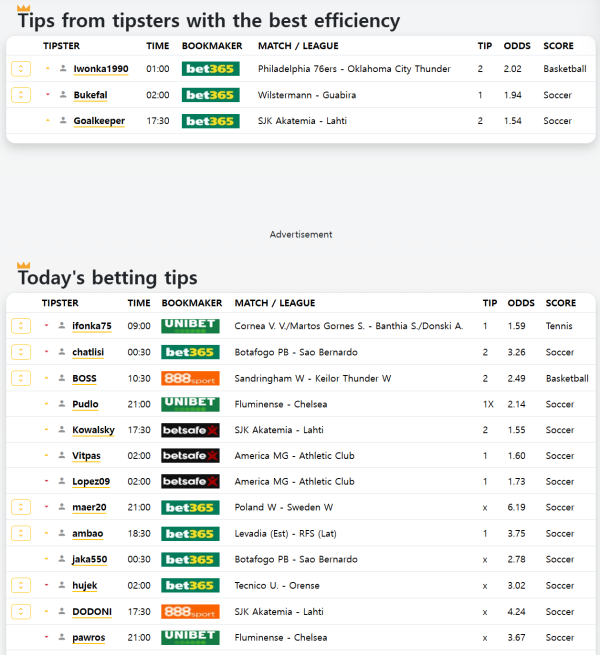Click the Unibet logo in pawros's row
Image resolution: width=600 pixels, height=655 pixels.
tap(190, 637)
